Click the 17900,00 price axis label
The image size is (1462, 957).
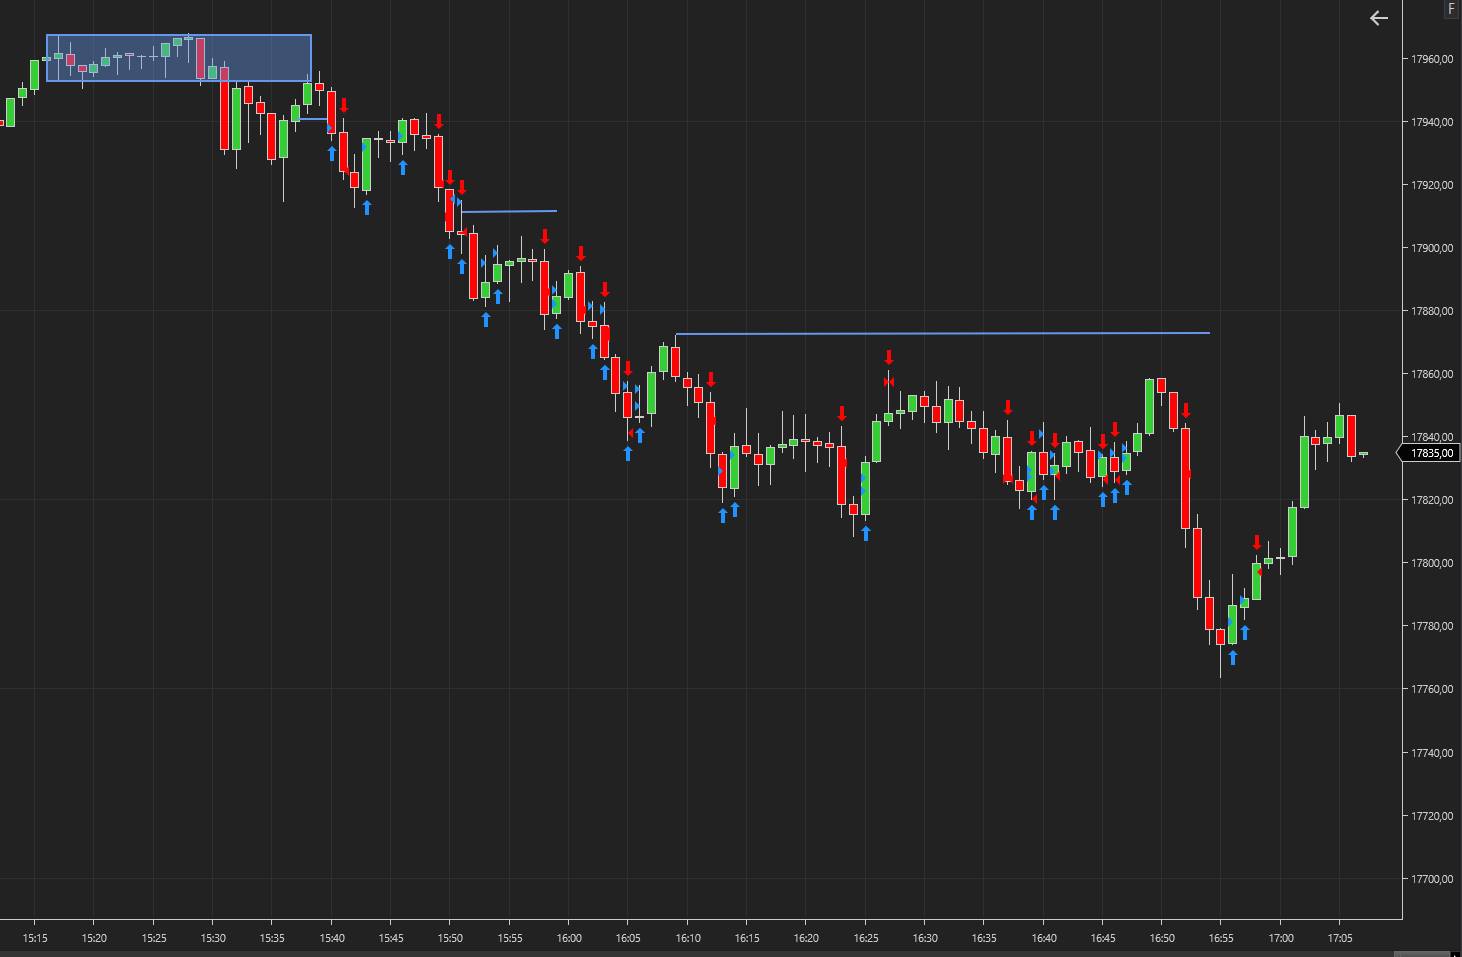1432,248
